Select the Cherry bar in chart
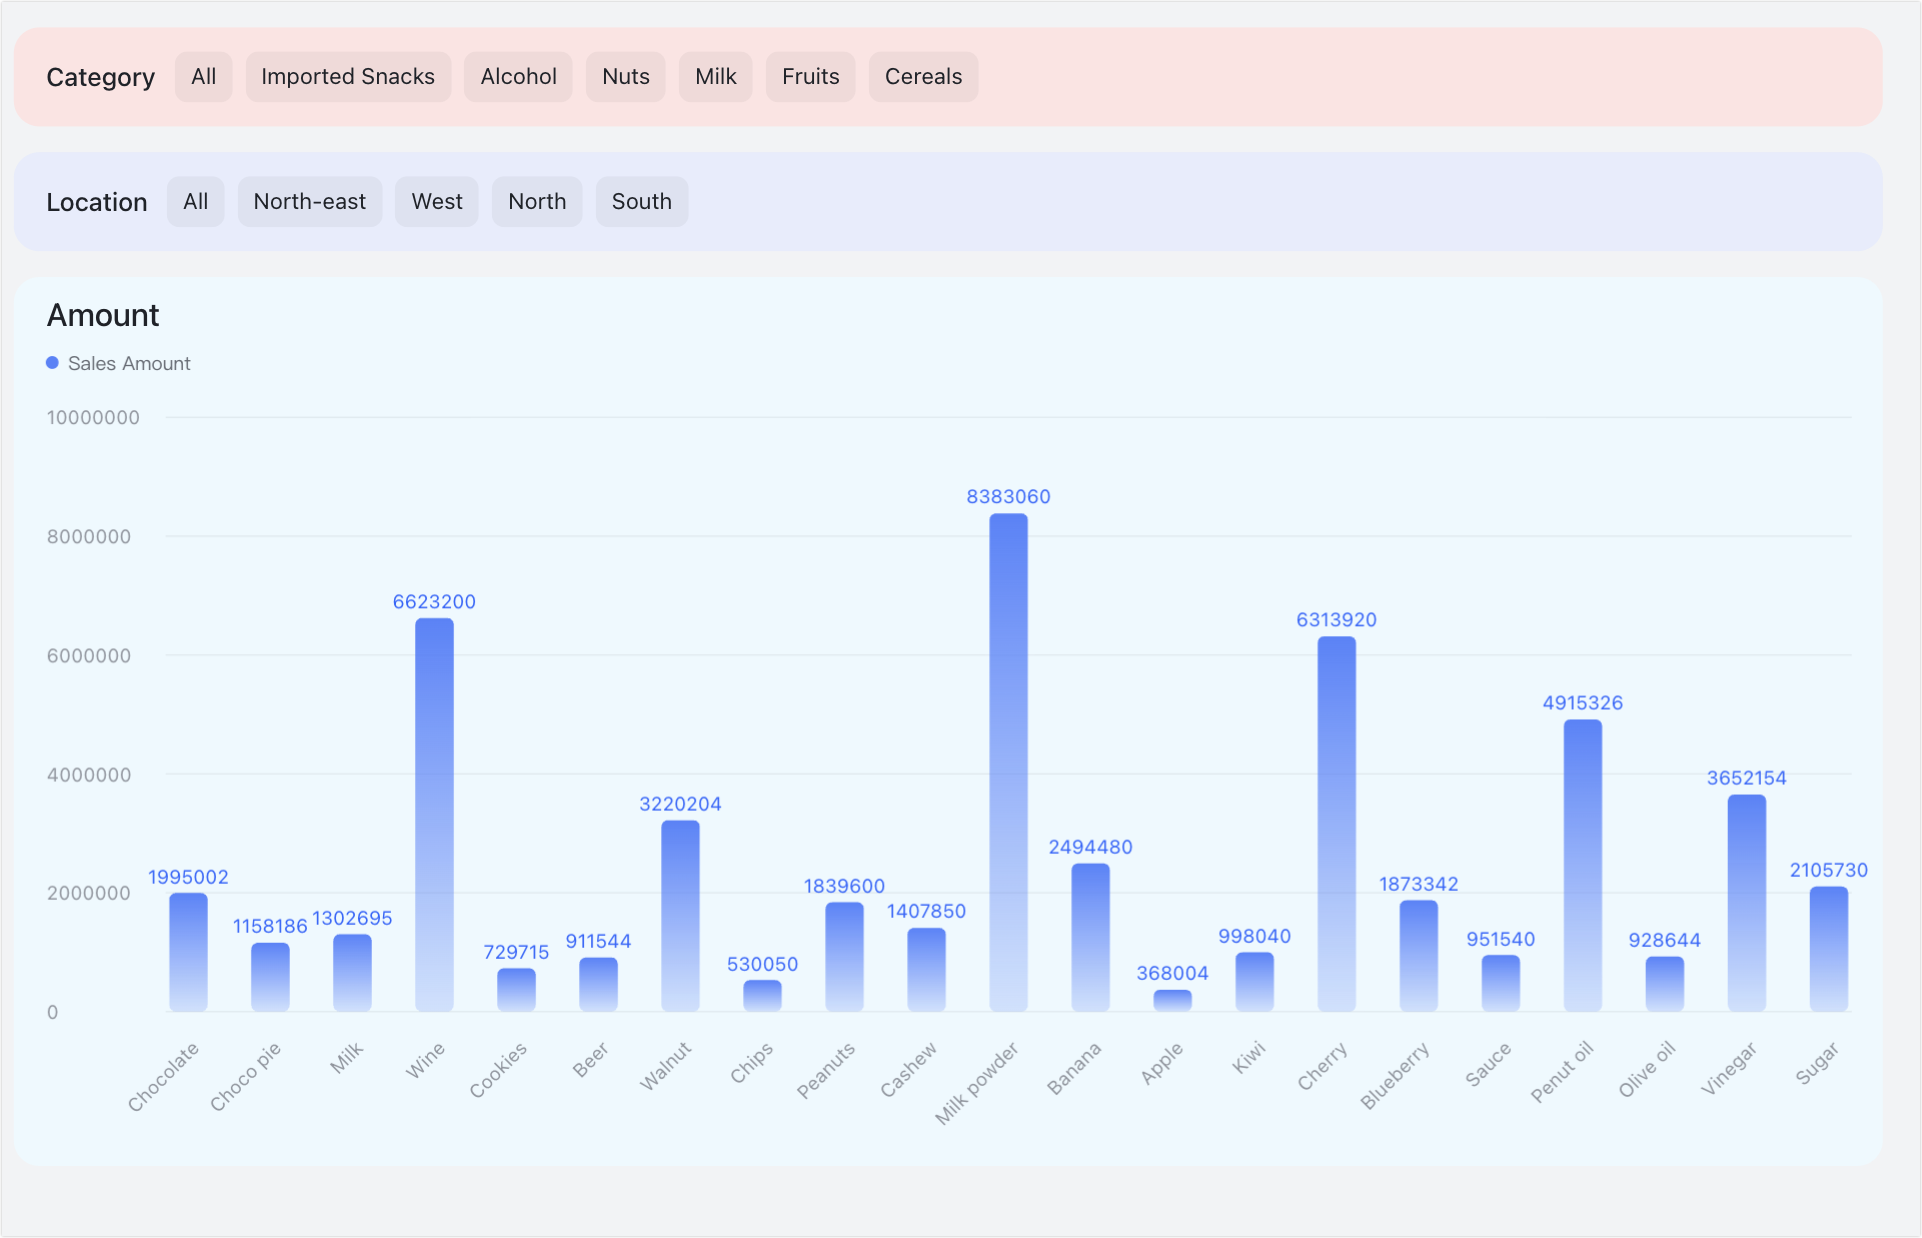The width and height of the screenshot is (1922, 1238). coord(1336,824)
